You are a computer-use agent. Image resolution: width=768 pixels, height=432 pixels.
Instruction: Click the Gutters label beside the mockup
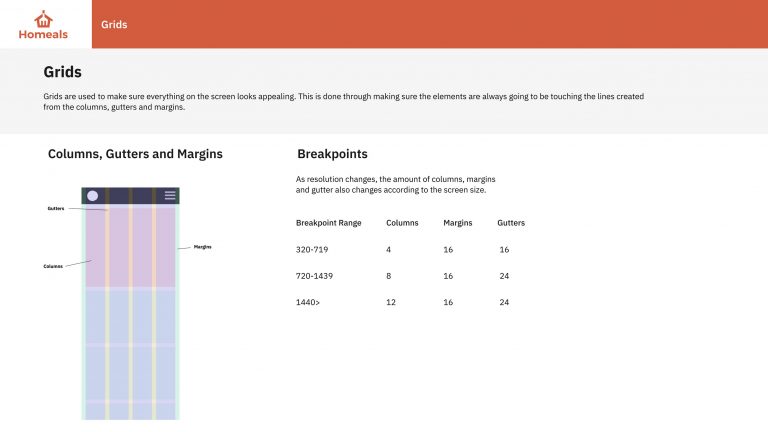56,208
